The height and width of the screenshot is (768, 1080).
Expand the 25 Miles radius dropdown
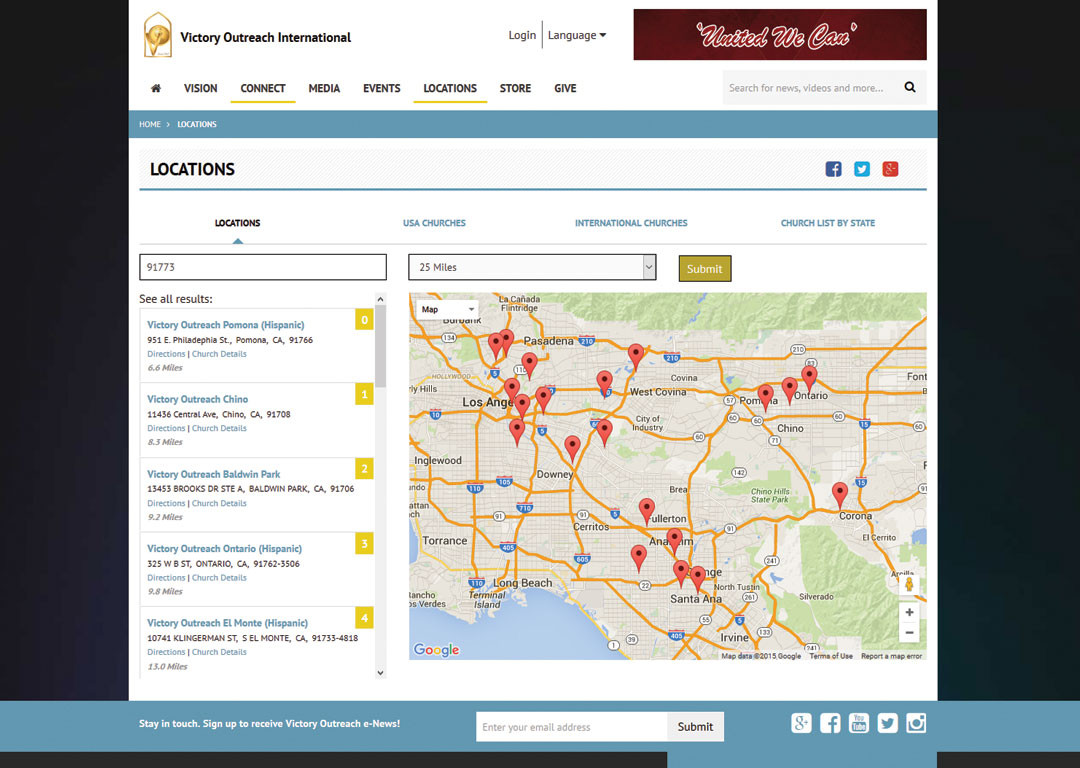532,267
